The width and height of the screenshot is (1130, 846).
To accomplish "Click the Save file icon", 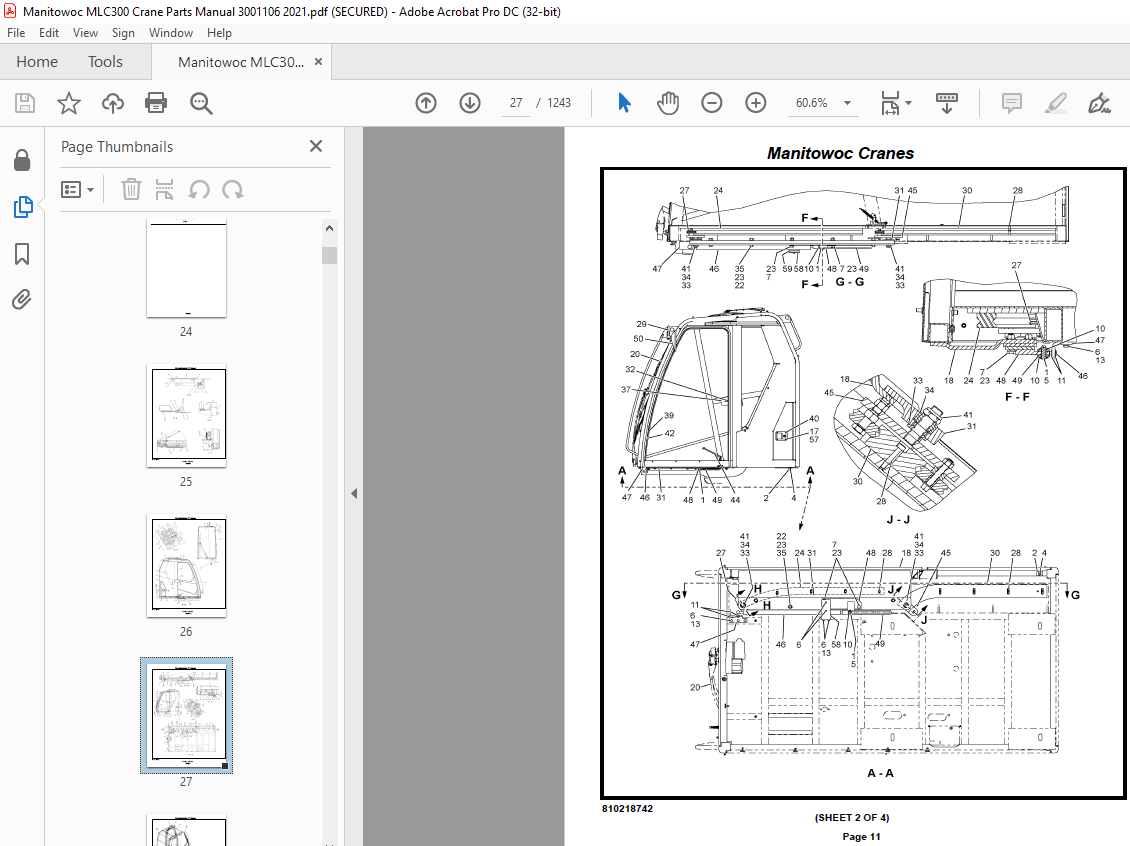I will [x=25, y=103].
